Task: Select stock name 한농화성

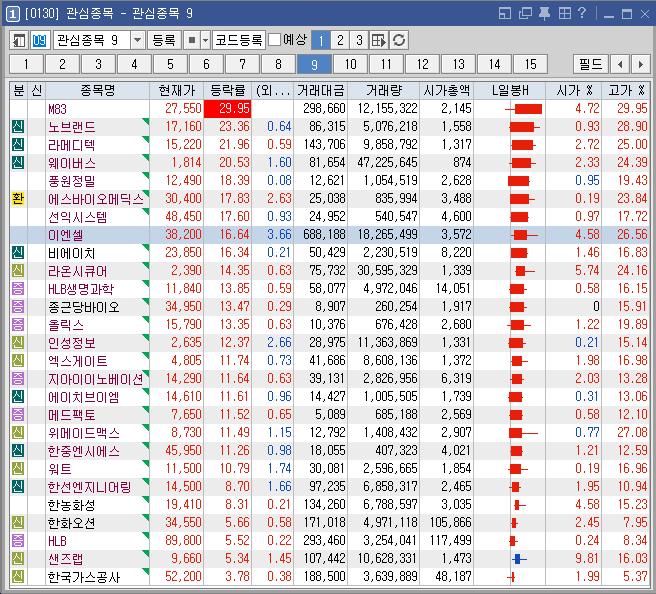Action: coord(72,505)
